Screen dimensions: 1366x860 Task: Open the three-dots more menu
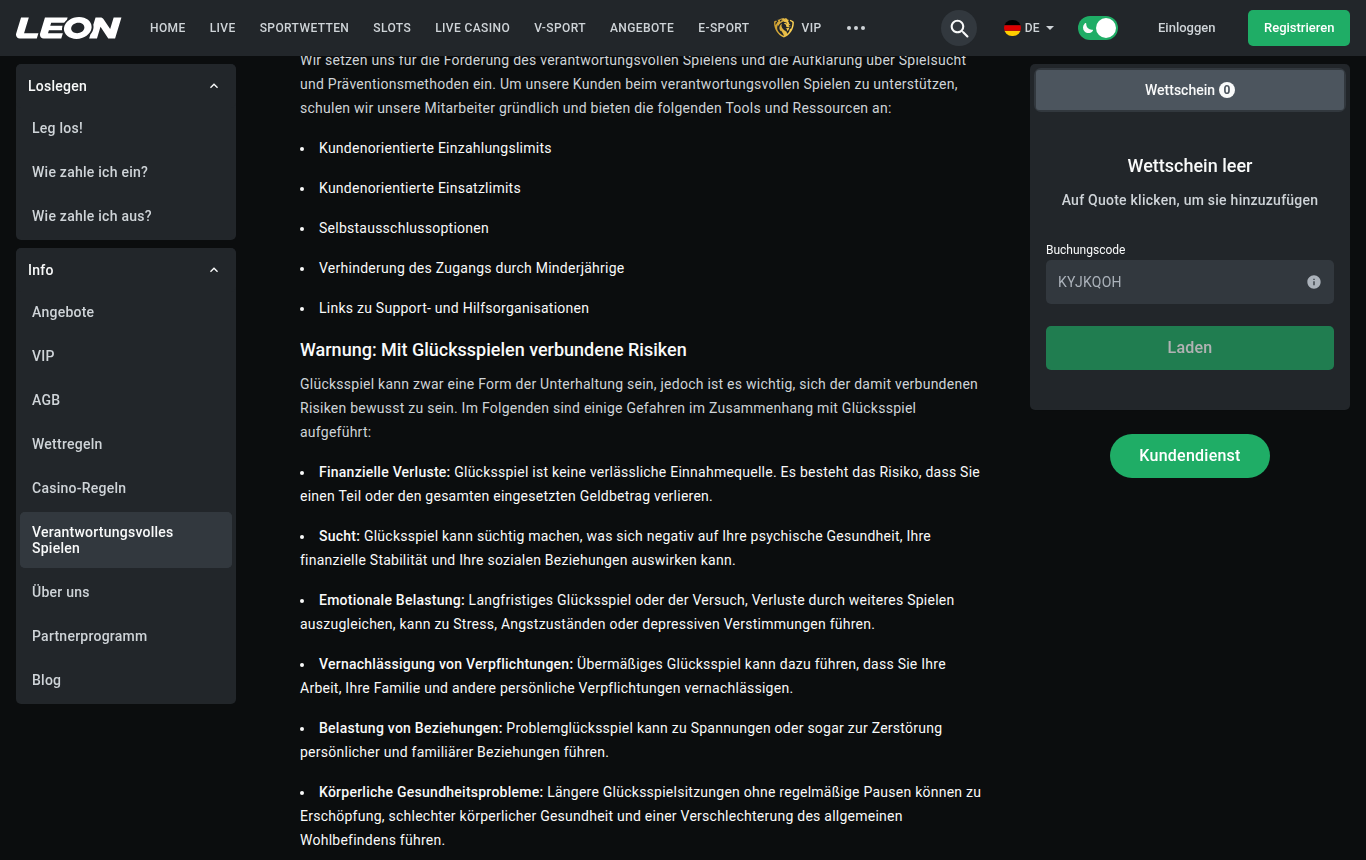coord(856,28)
